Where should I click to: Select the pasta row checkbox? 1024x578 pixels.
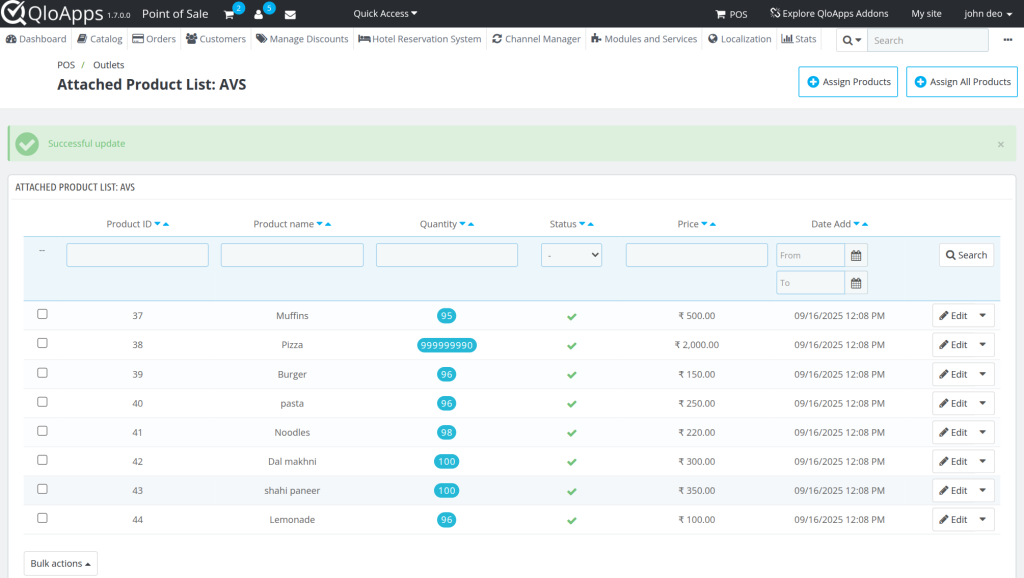42,402
